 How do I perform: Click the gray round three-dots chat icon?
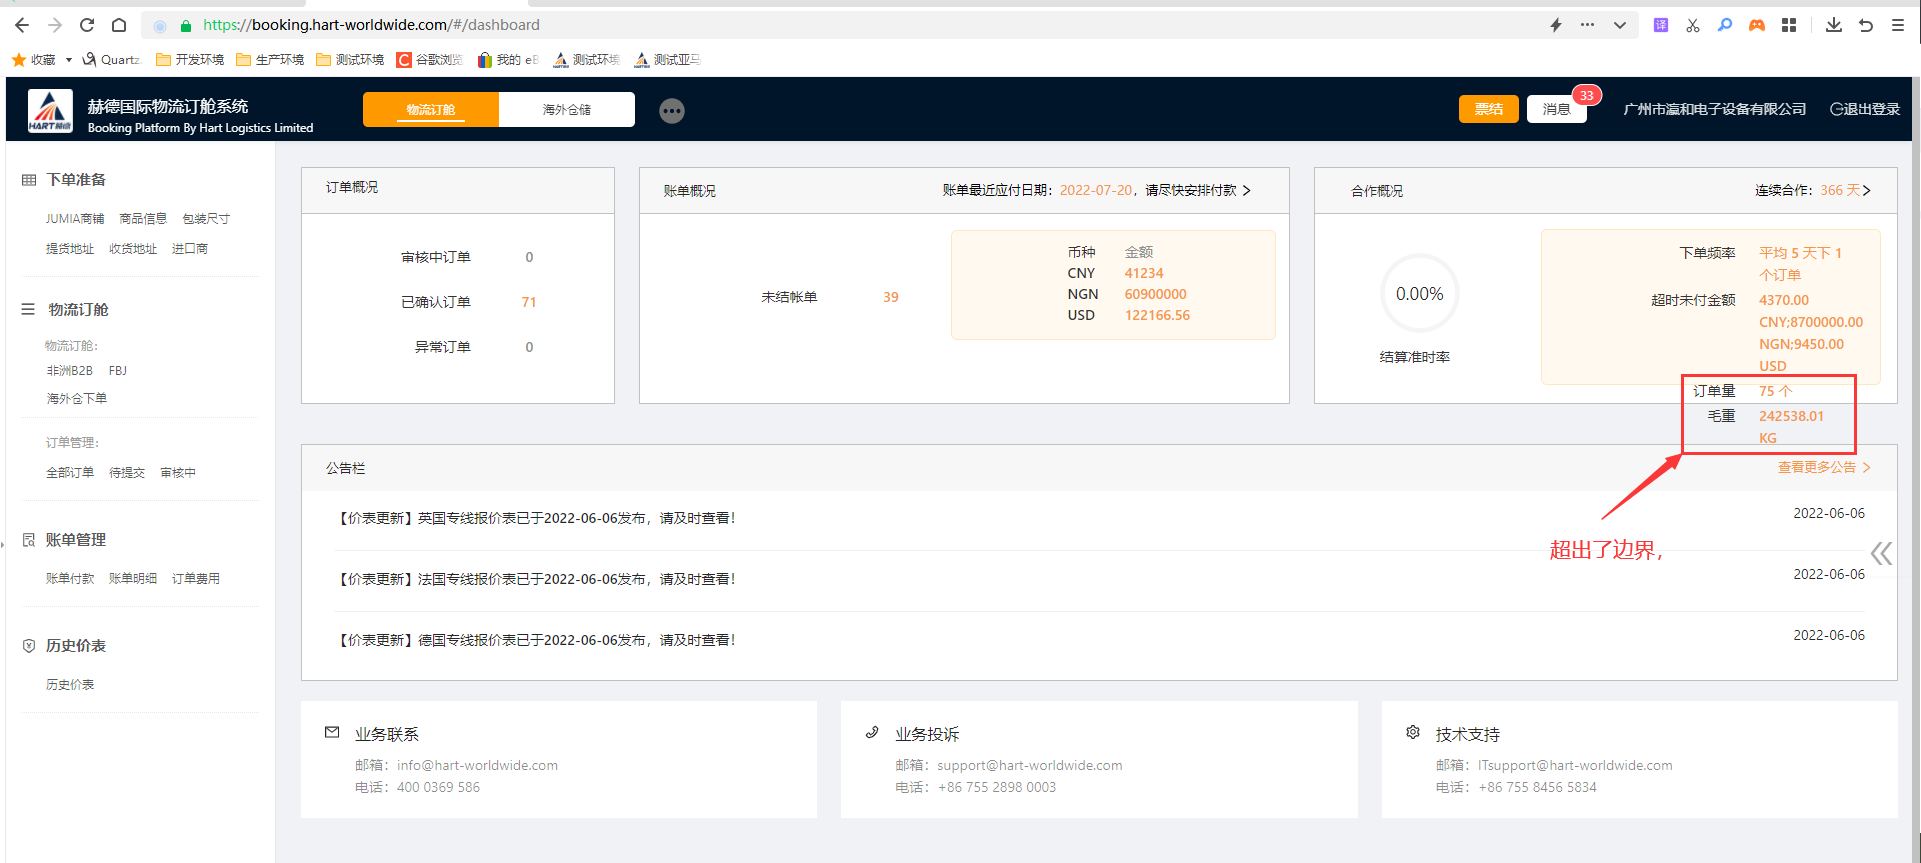click(x=672, y=111)
